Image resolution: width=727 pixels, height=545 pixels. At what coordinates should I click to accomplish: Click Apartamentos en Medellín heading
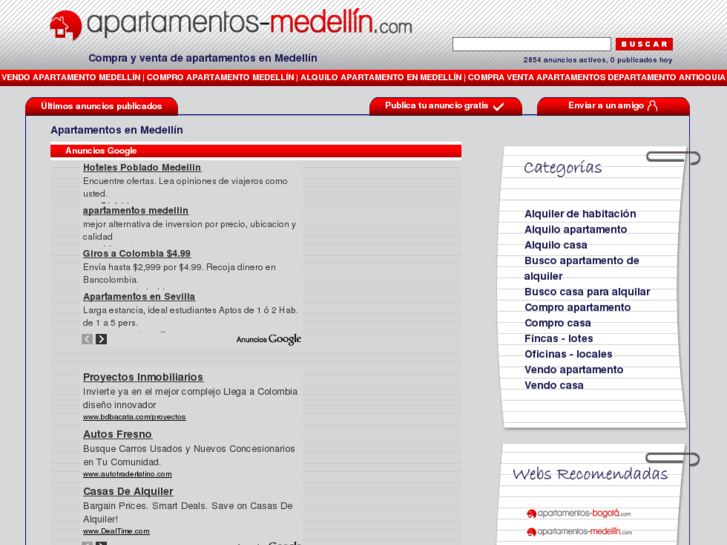point(117,130)
